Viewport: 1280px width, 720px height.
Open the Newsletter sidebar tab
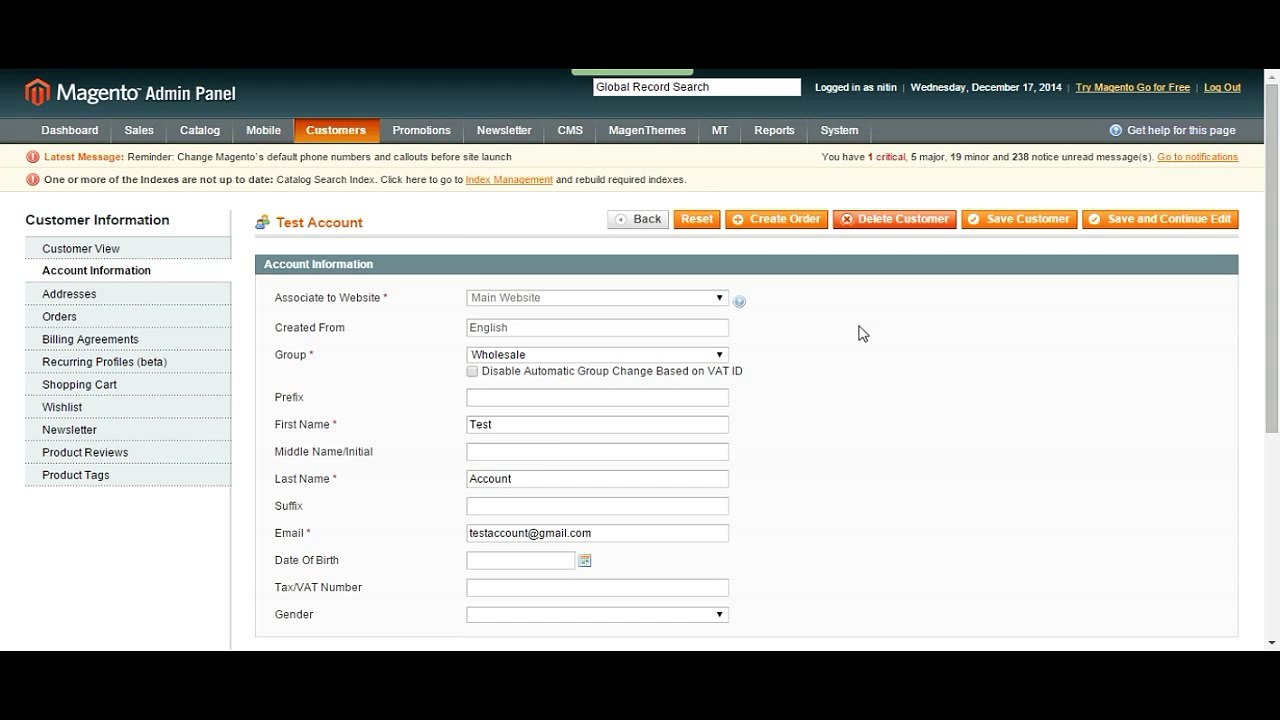click(x=128, y=430)
